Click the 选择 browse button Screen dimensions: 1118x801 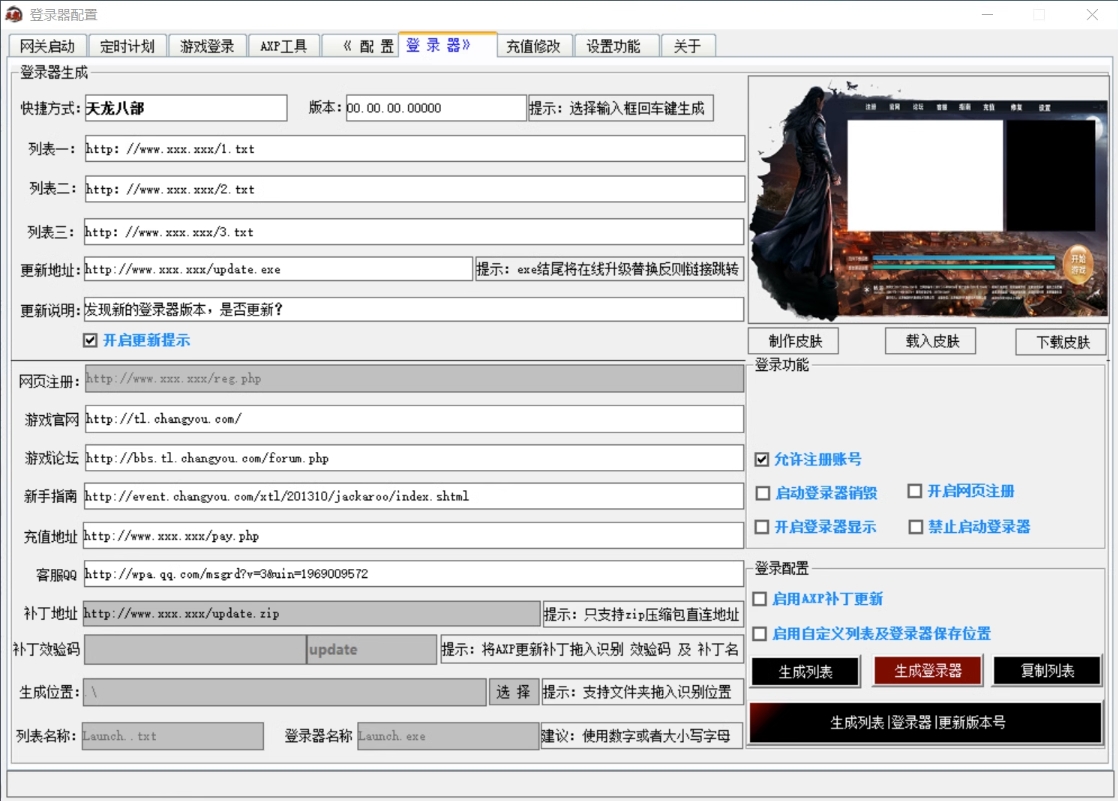pyautogui.click(x=514, y=692)
